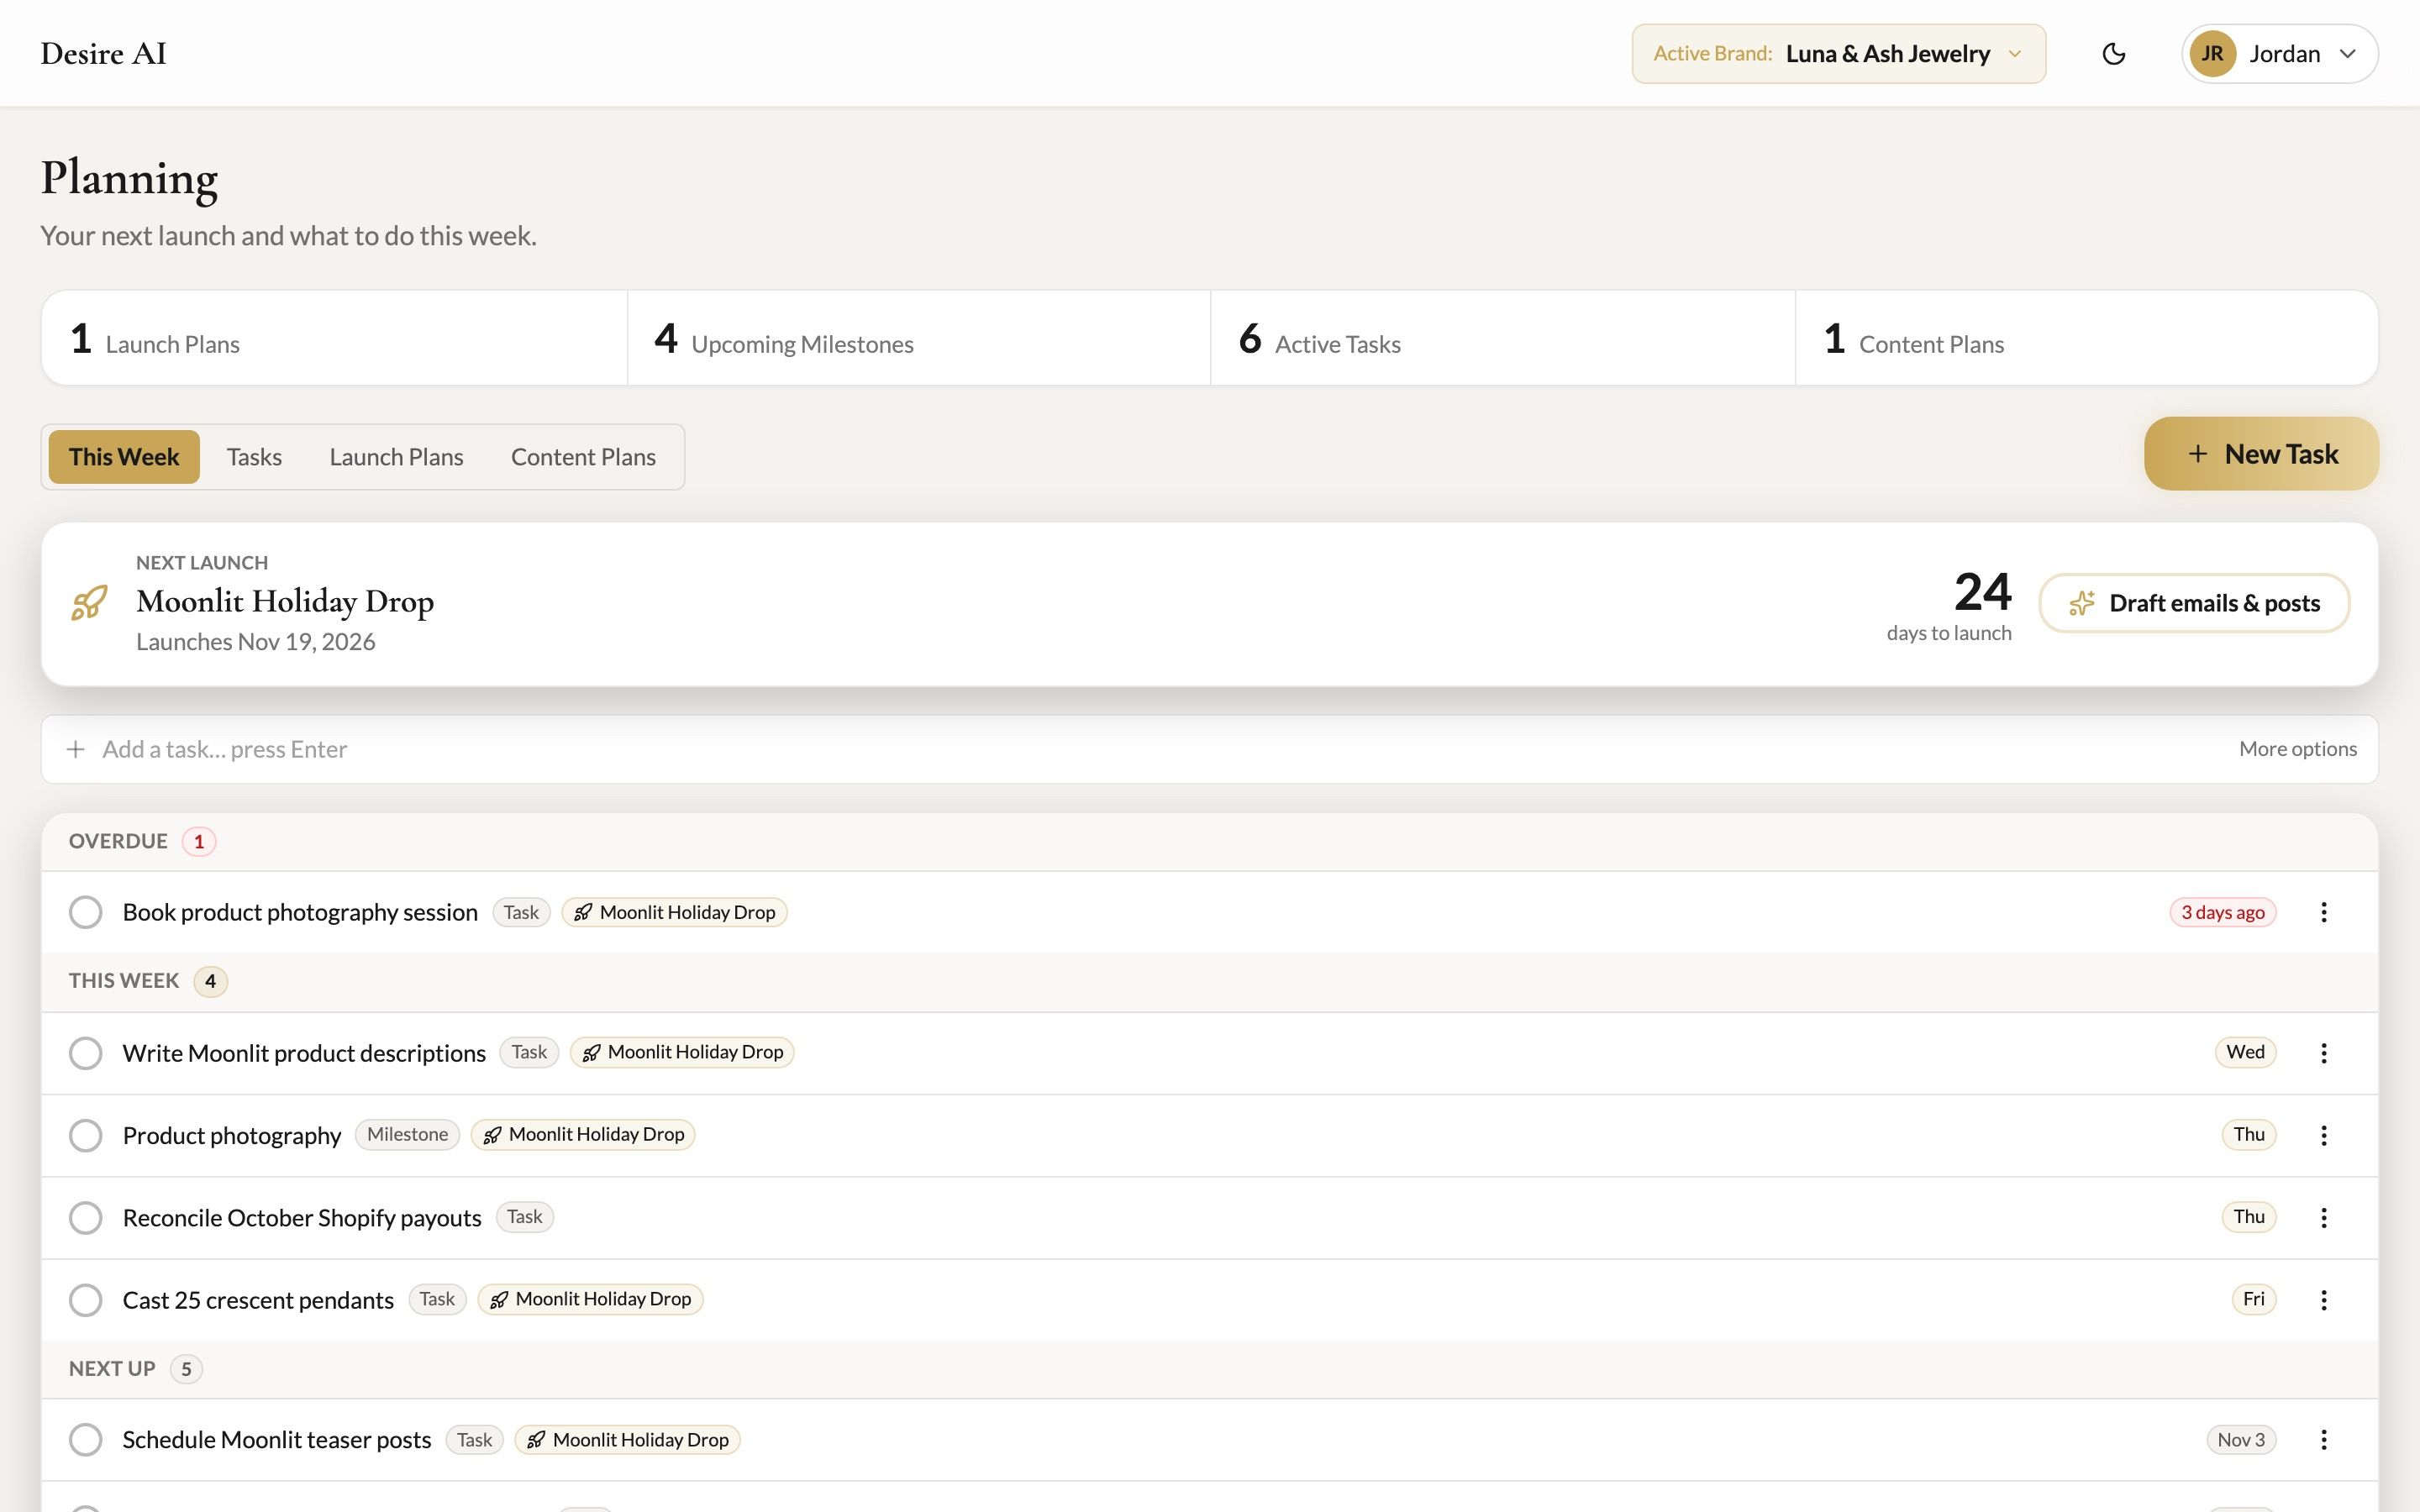2420x1512 pixels.
Task: Click Moonlit Holiday Drop tag on Schedule Moonlit teaser posts
Action: [x=627, y=1439]
